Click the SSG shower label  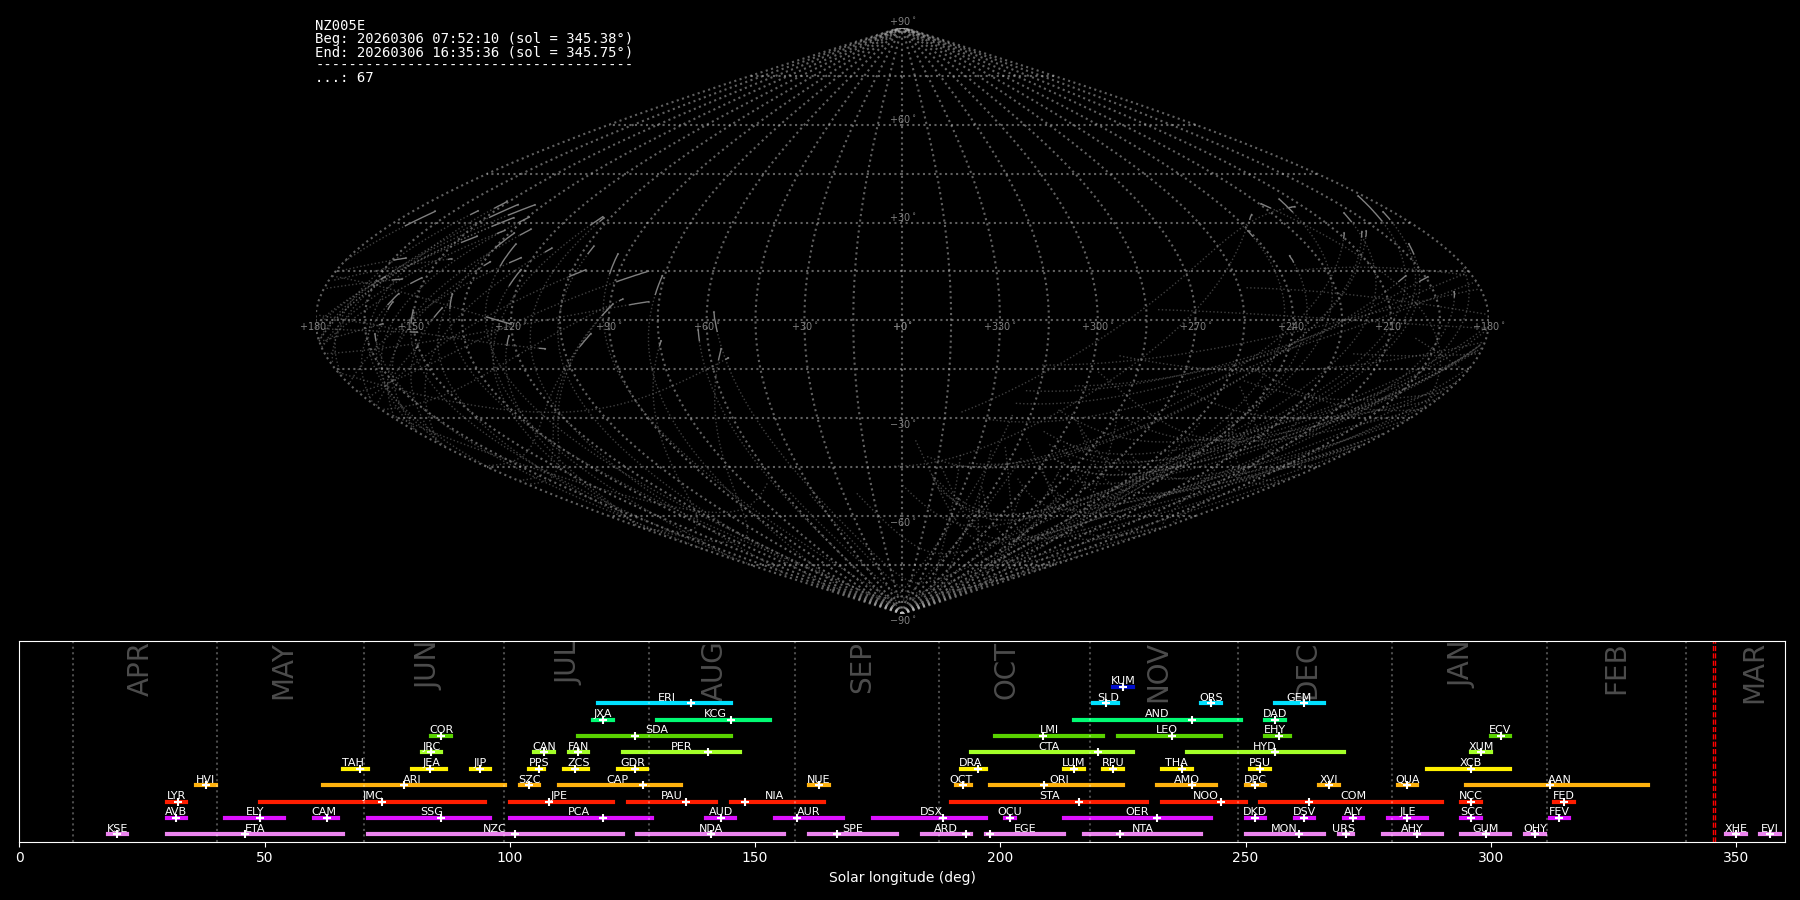click(431, 812)
